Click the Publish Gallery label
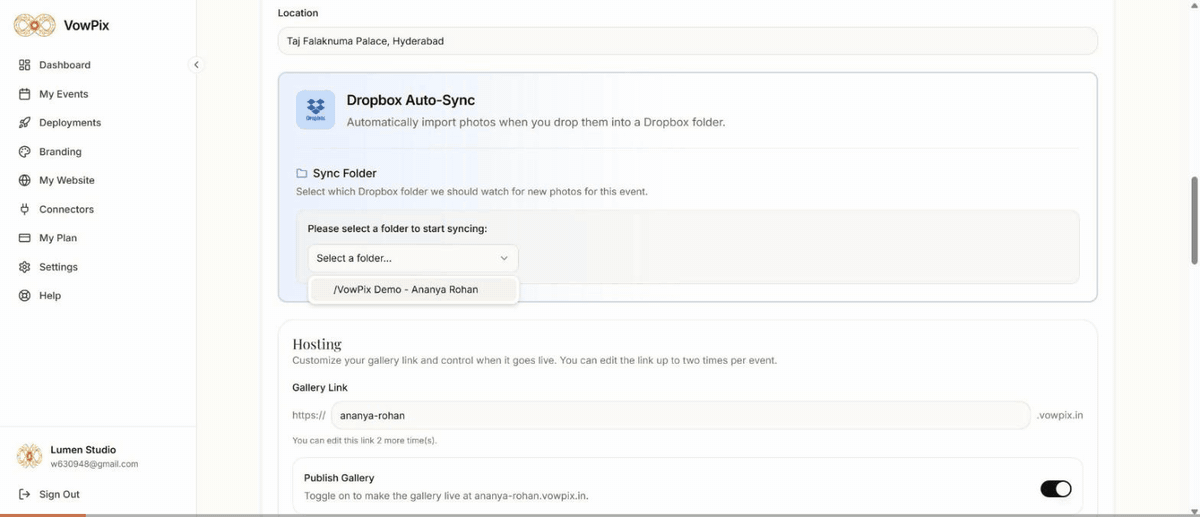Viewport: 1200px width, 517px height. coord(339,478)
